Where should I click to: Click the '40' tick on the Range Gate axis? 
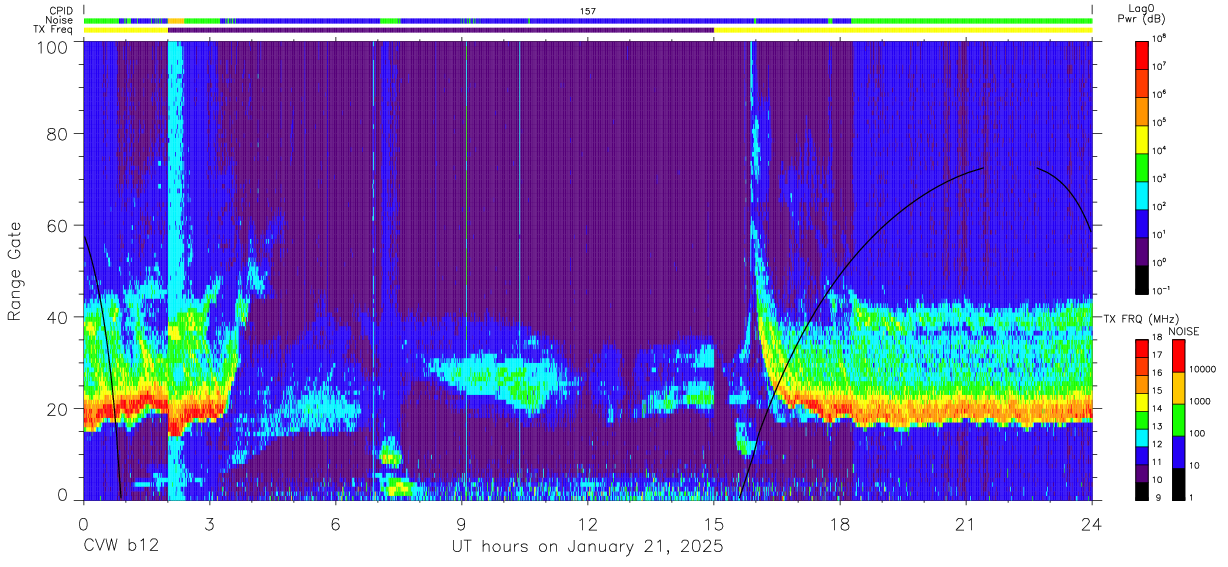coord(59,317)
